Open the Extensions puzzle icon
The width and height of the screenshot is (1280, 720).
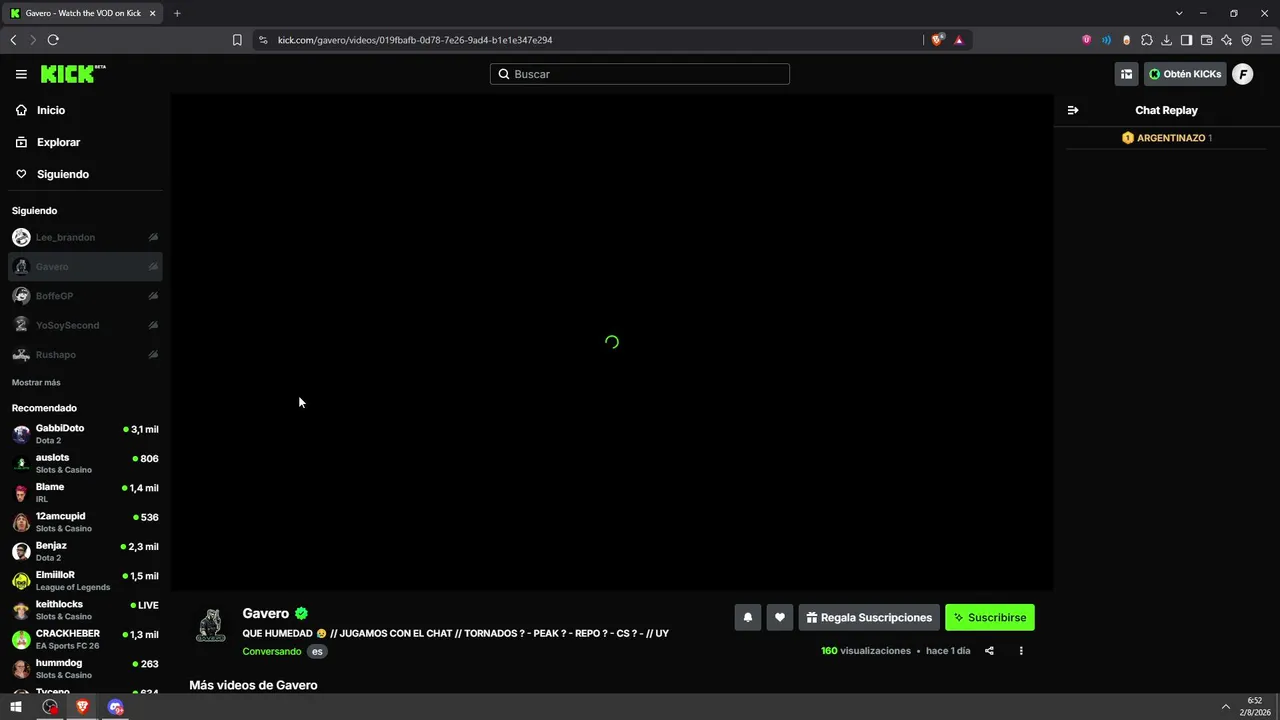click(x=1147, y=40)
